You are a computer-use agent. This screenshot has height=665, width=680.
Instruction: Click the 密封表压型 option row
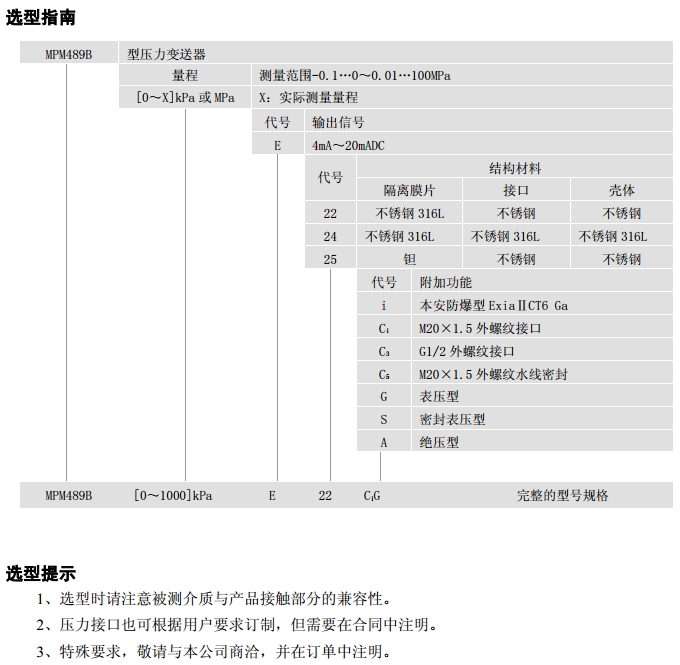452,419
